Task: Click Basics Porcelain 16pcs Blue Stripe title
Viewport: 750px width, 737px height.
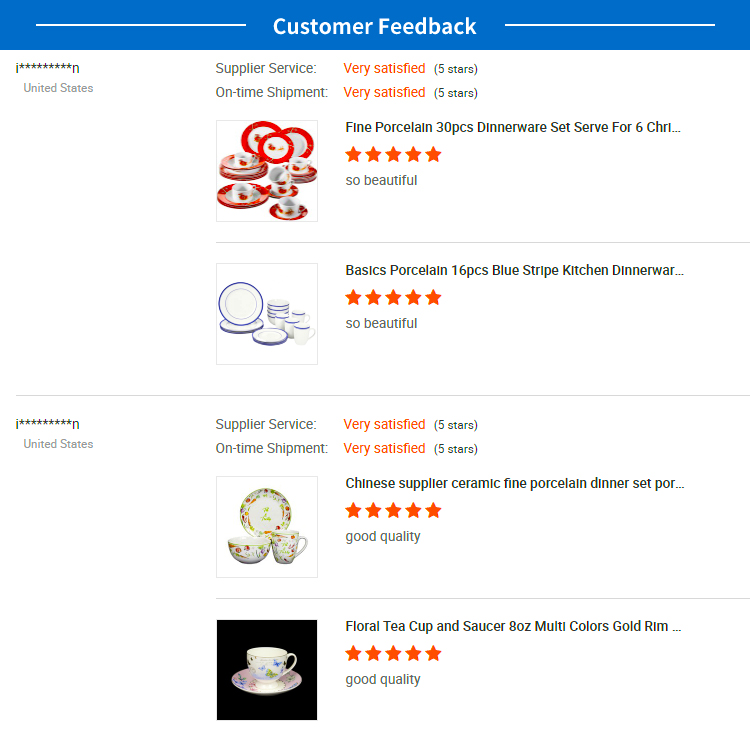Action: (515, 270)
